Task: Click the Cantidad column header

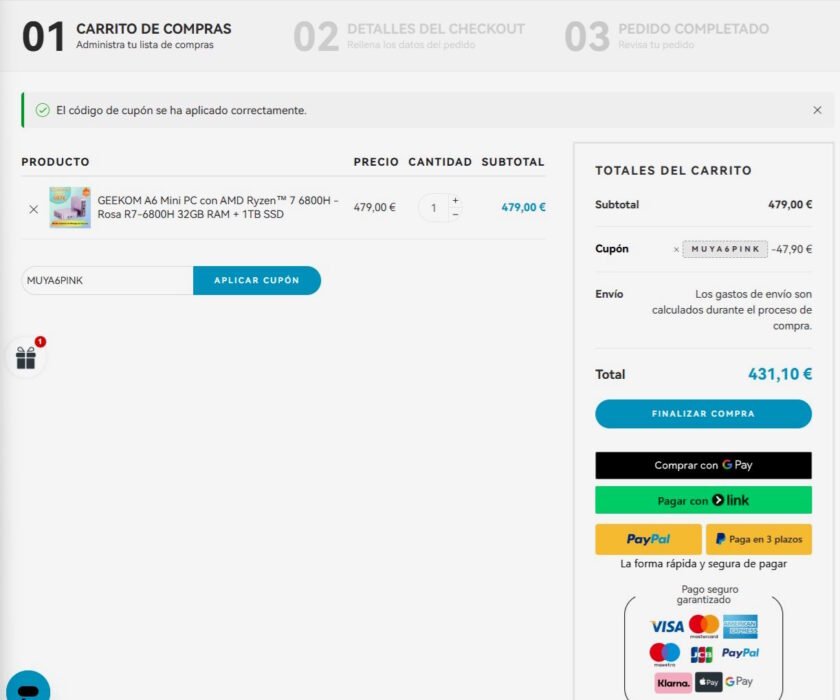Action: tap(440, 162)
